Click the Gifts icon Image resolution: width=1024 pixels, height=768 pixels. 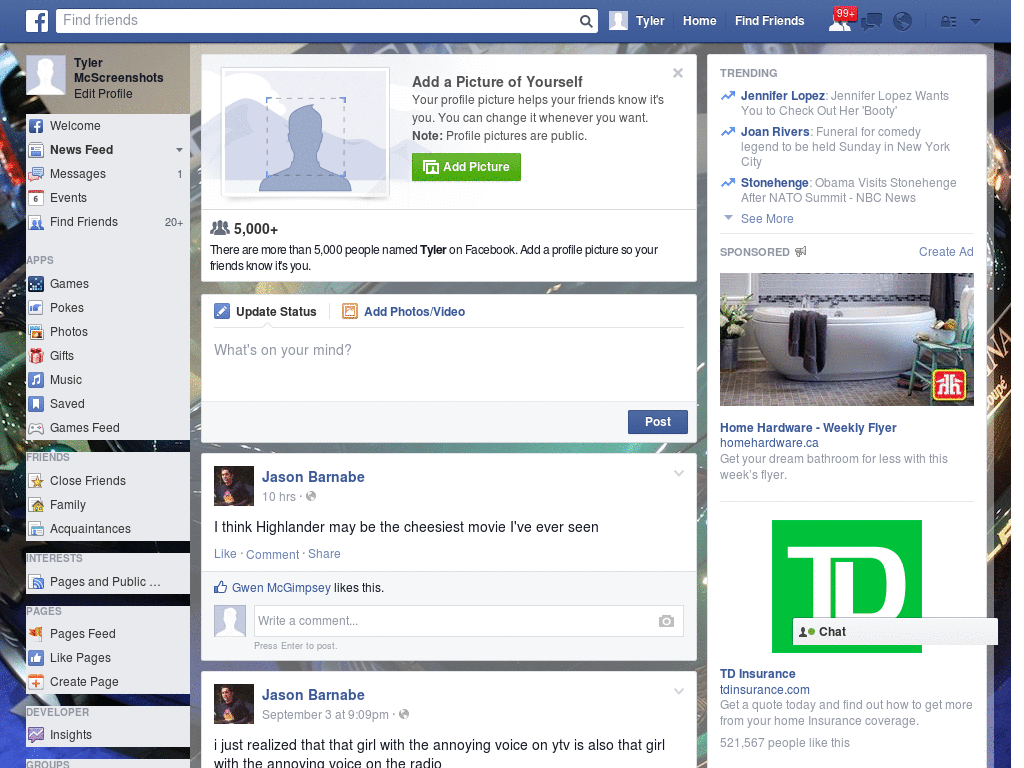pyautogui.click(x=37, y=356)
